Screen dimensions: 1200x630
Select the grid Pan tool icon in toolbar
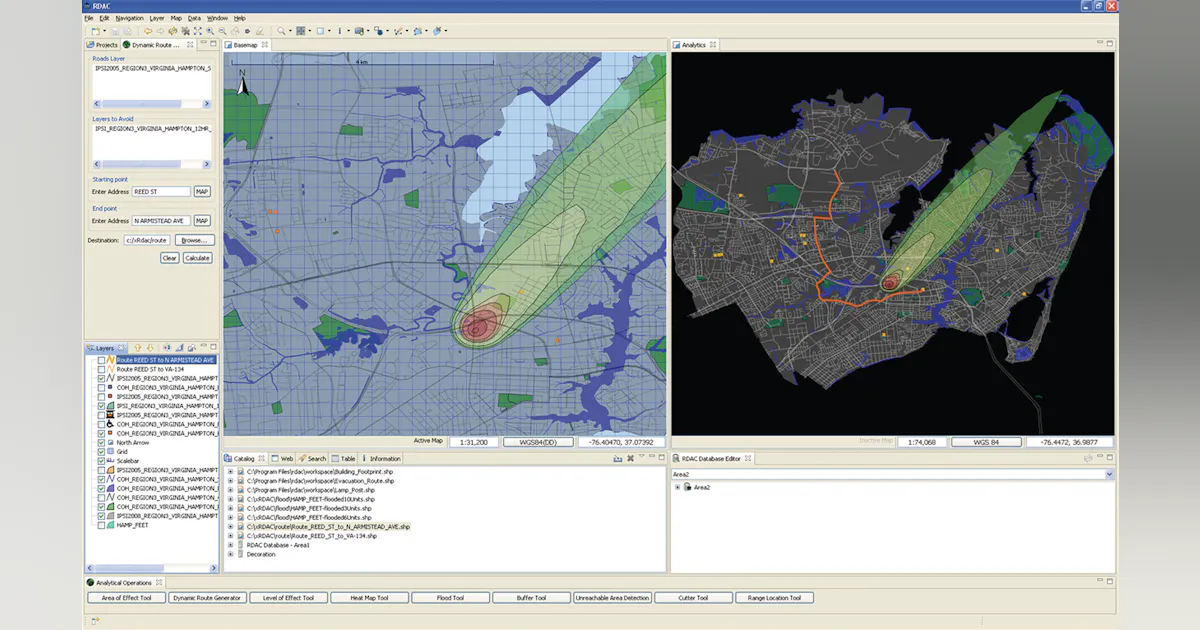pos(300,31)
